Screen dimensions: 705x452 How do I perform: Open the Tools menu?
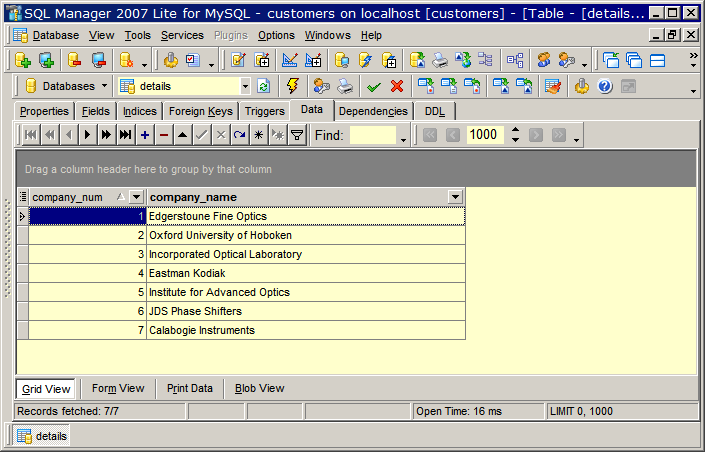138,35
